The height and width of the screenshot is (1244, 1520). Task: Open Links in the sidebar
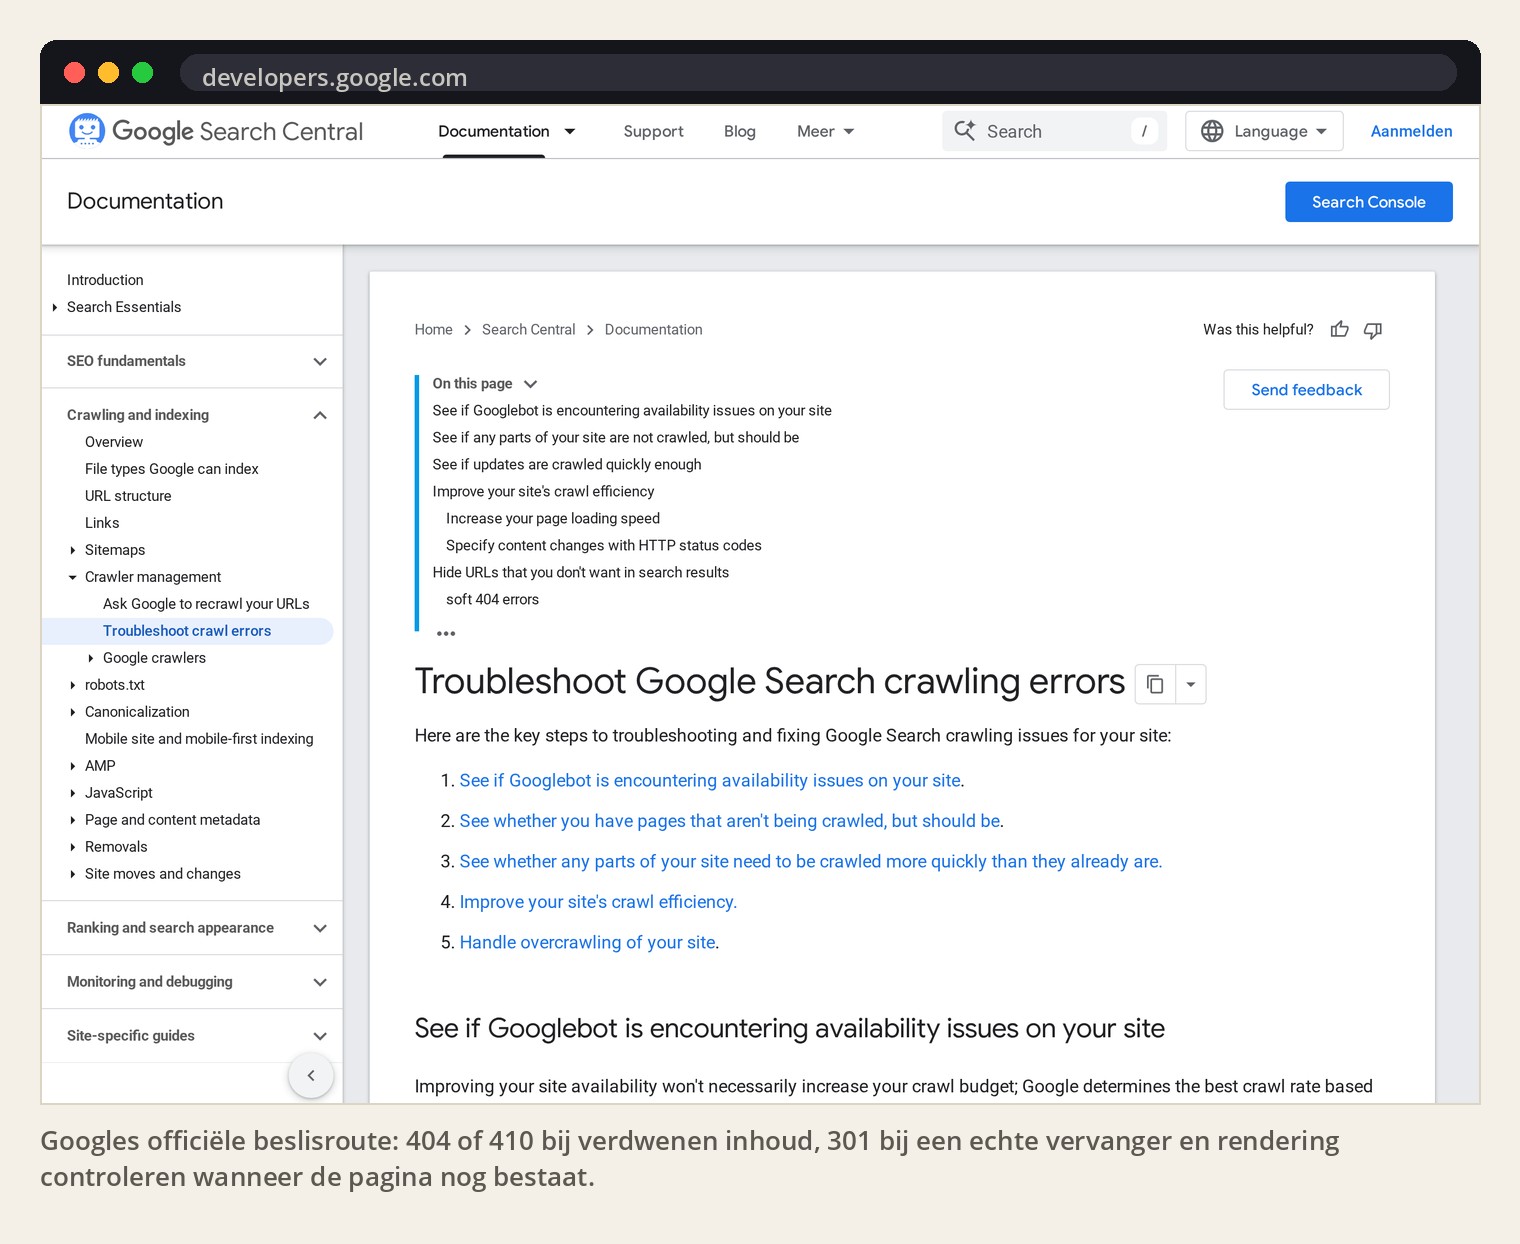(x=102, y=523)
